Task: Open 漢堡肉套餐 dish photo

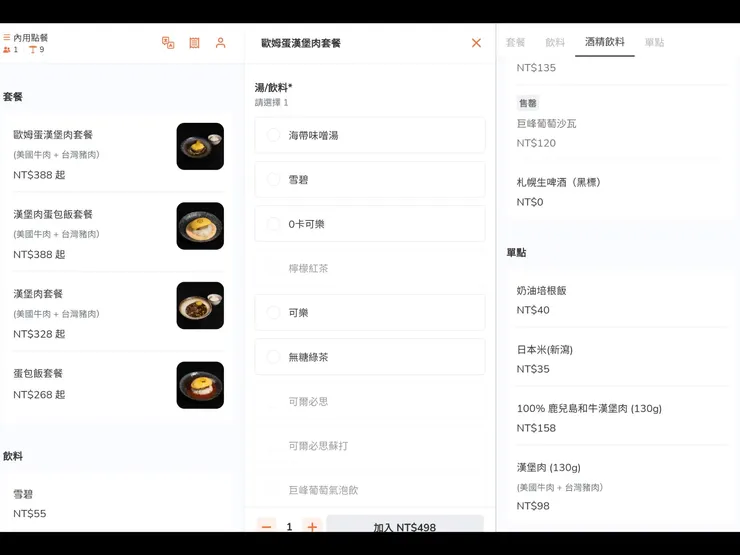Action: (200, 305)
